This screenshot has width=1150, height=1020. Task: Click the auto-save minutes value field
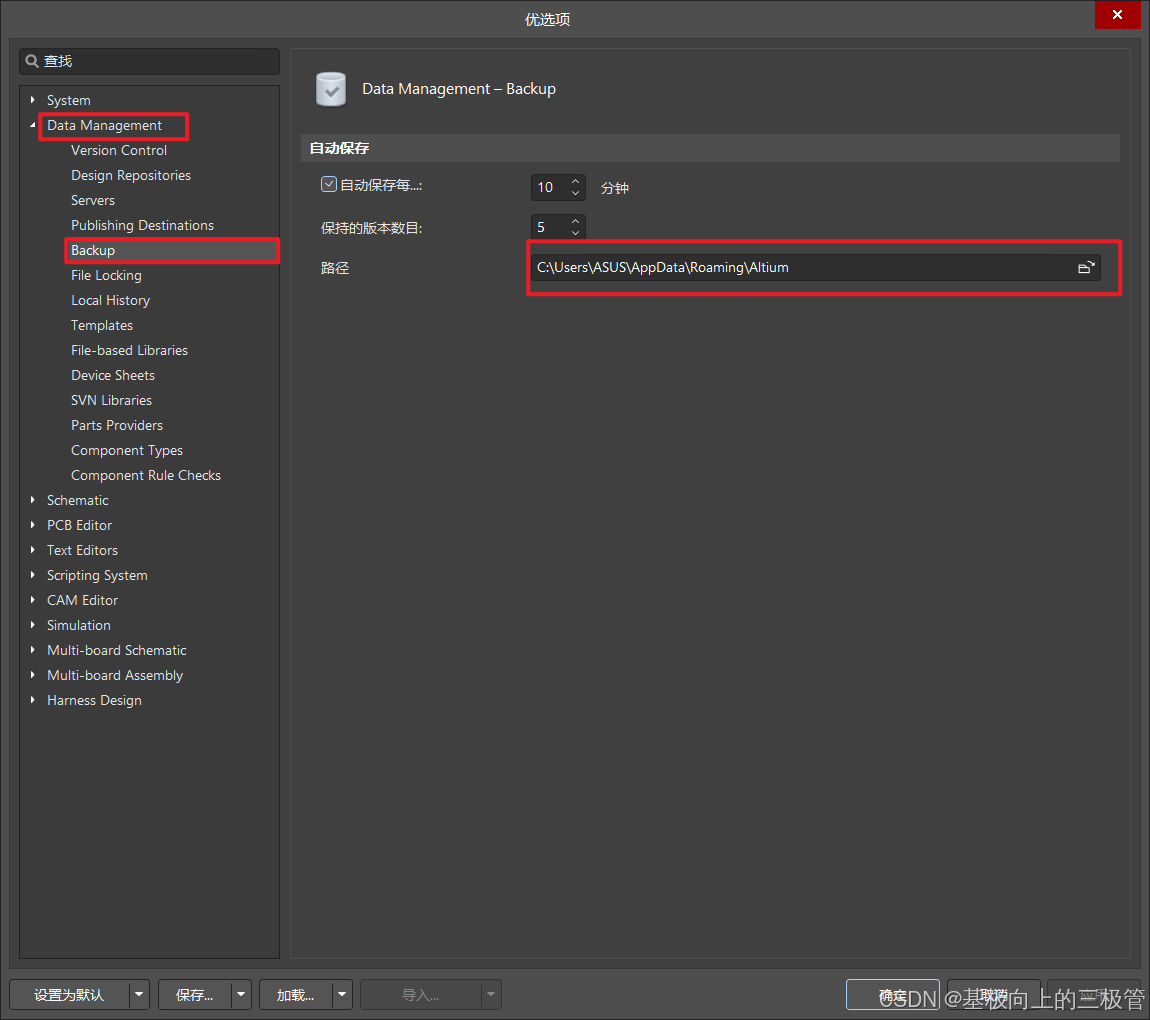click(550, 187)
